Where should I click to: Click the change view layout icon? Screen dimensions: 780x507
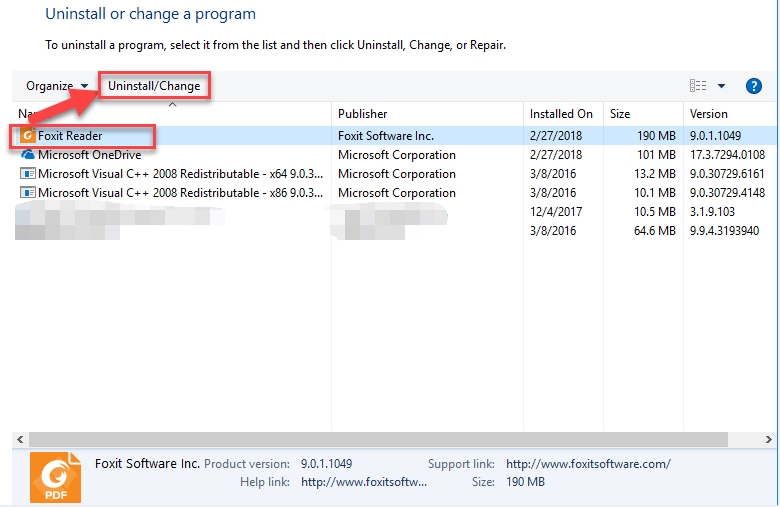[698, 86]
